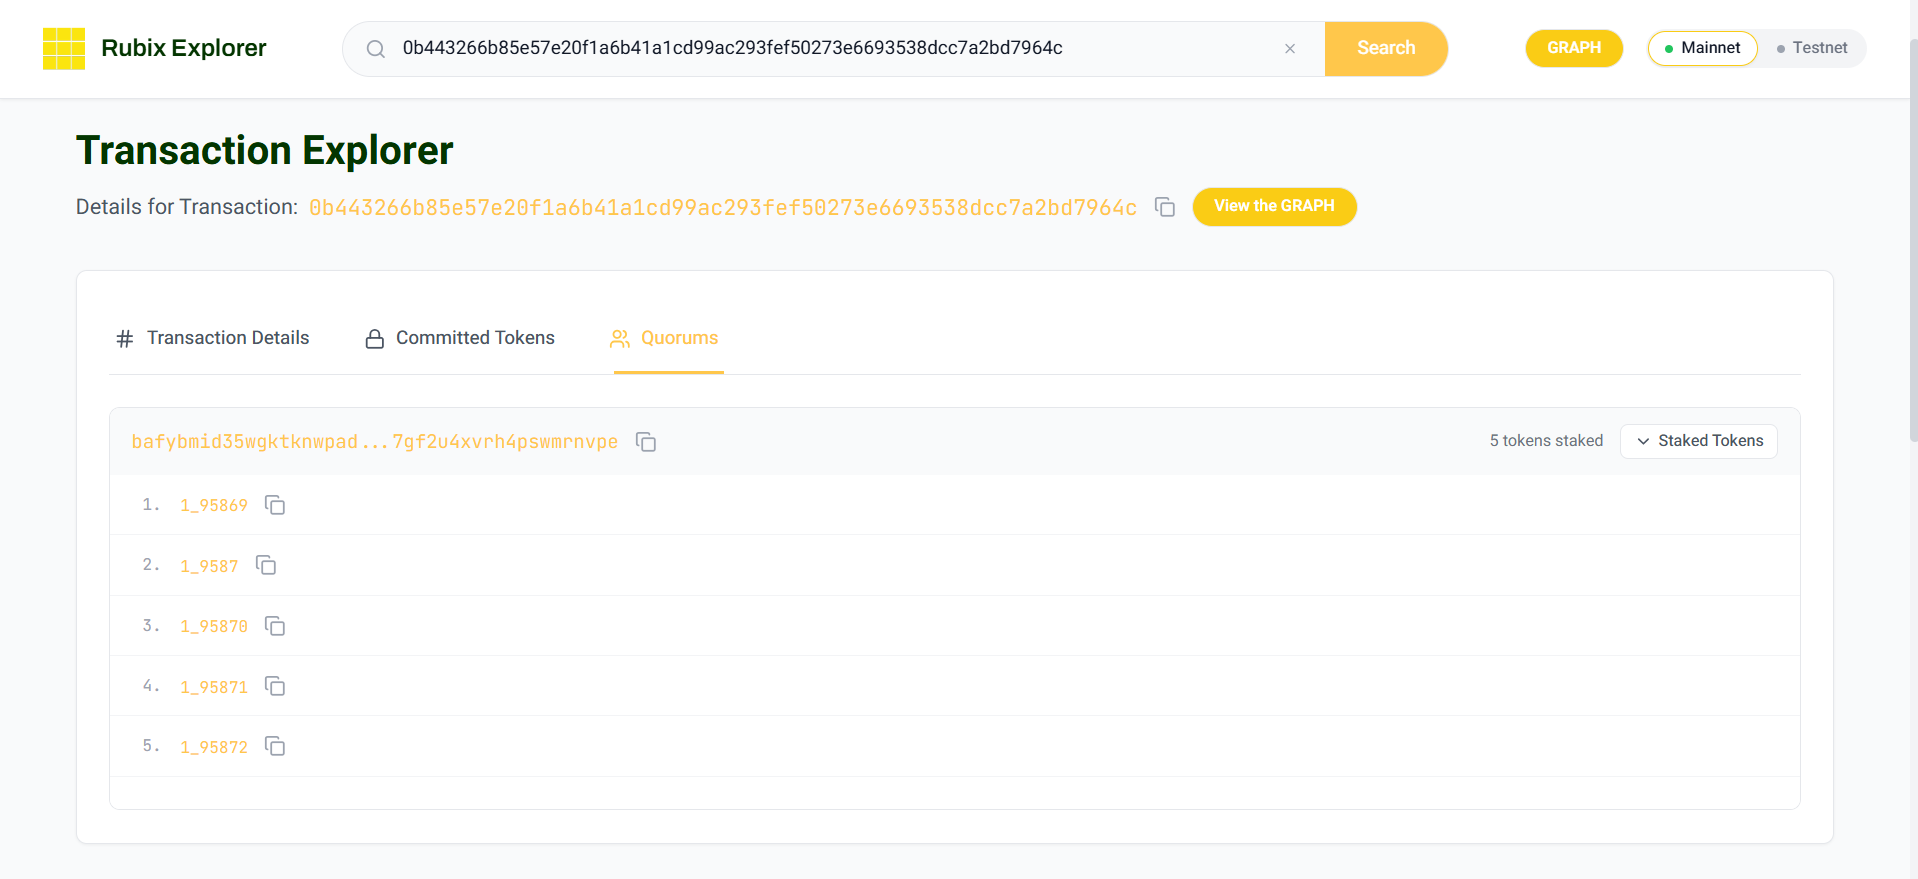Screen dimensions: 1918x879
Task: Copy token 1_95870
Action: (275, 626)
